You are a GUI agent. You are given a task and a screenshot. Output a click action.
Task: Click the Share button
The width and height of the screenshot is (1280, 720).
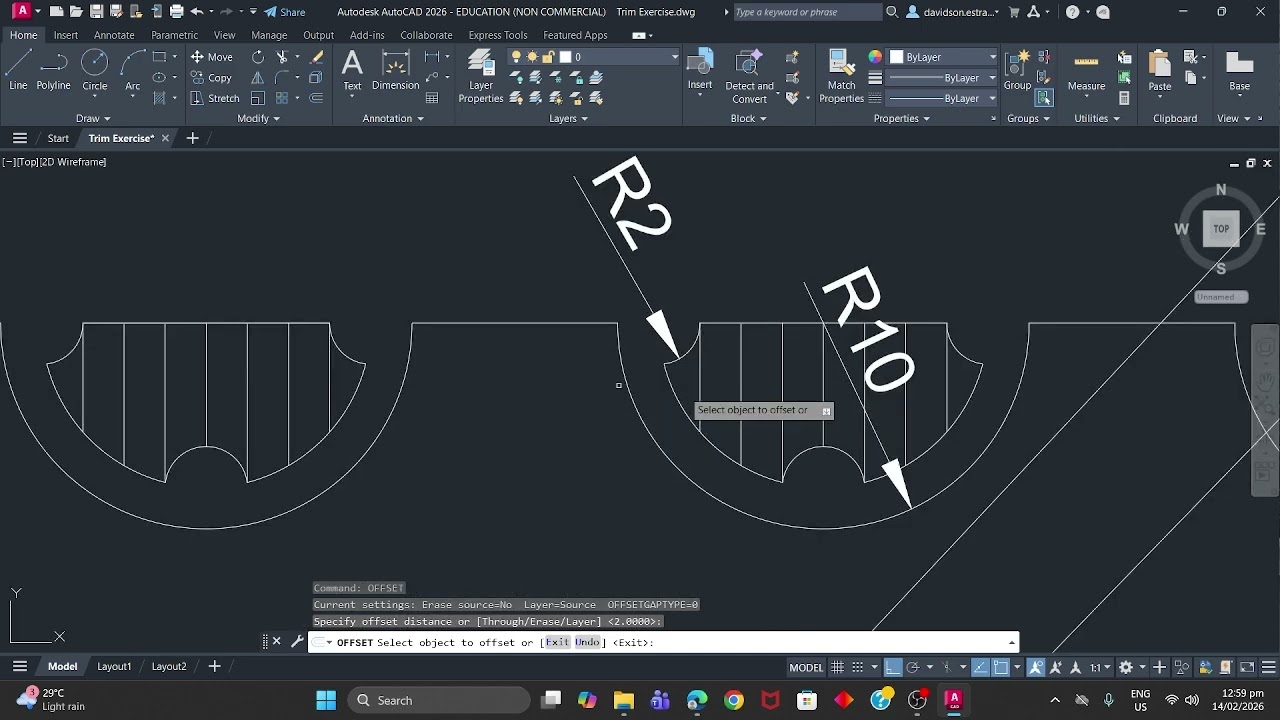(285, 12)
